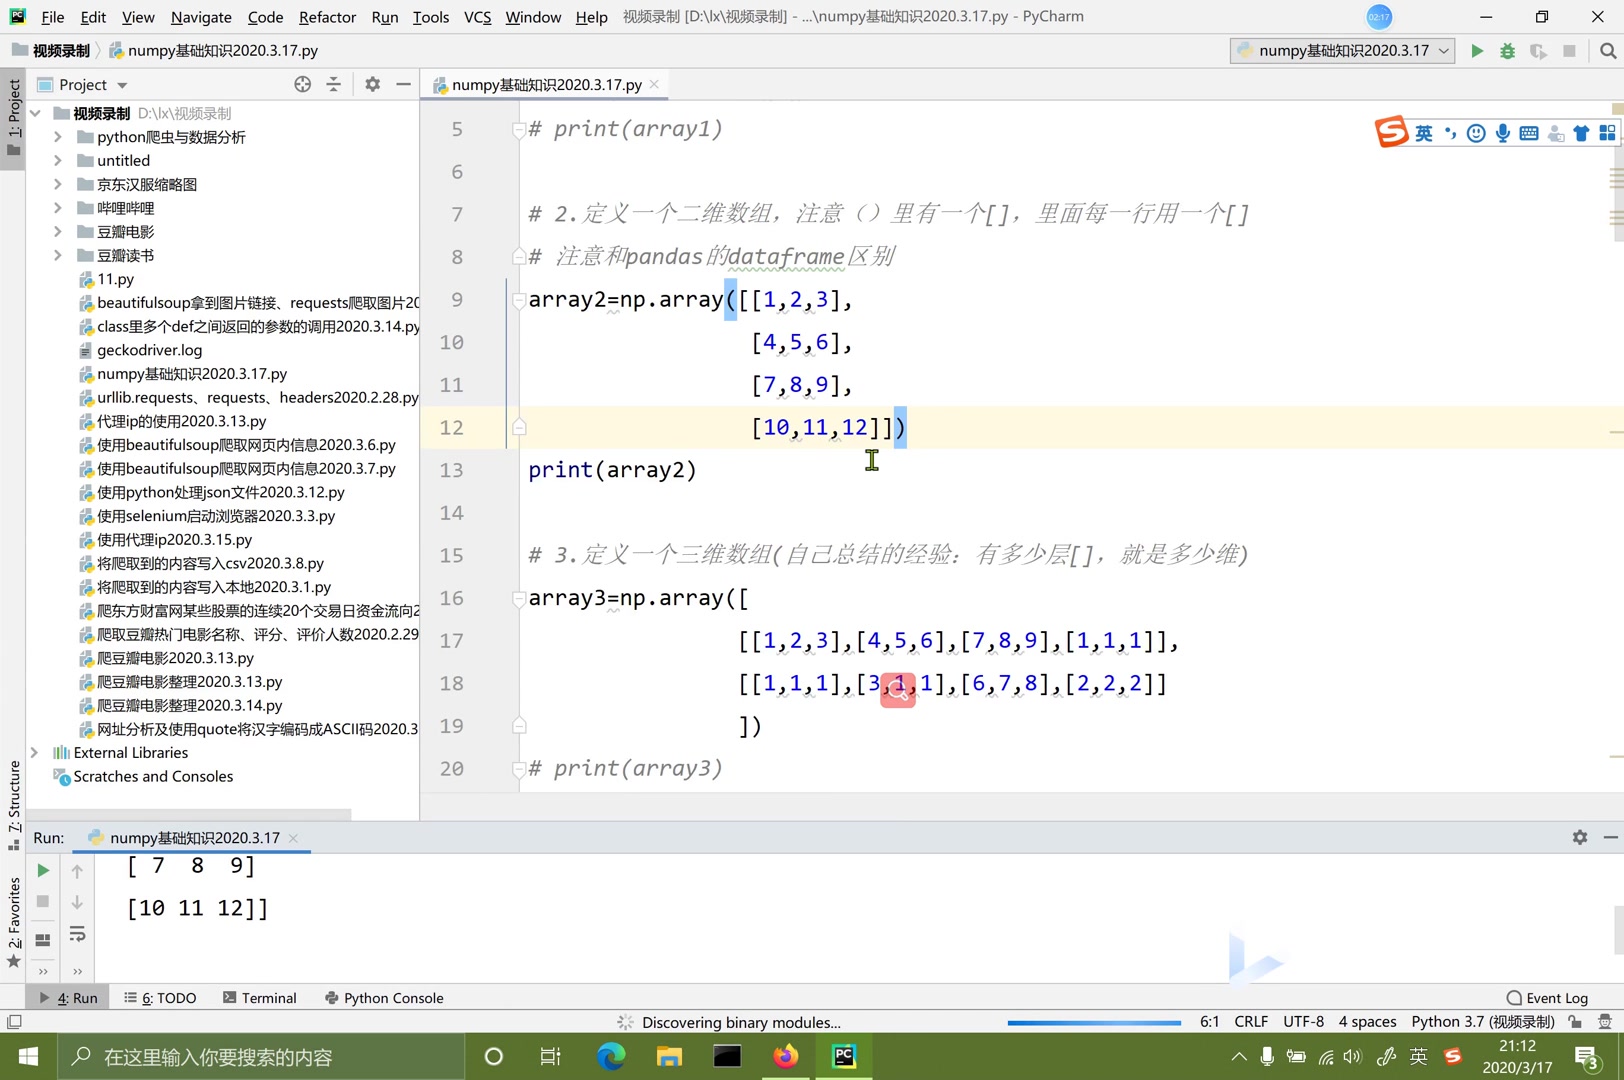Viewport: 1624px width, 1080px height.
Task: Run the script with green Run button
Action: [x=1476, y=51]
